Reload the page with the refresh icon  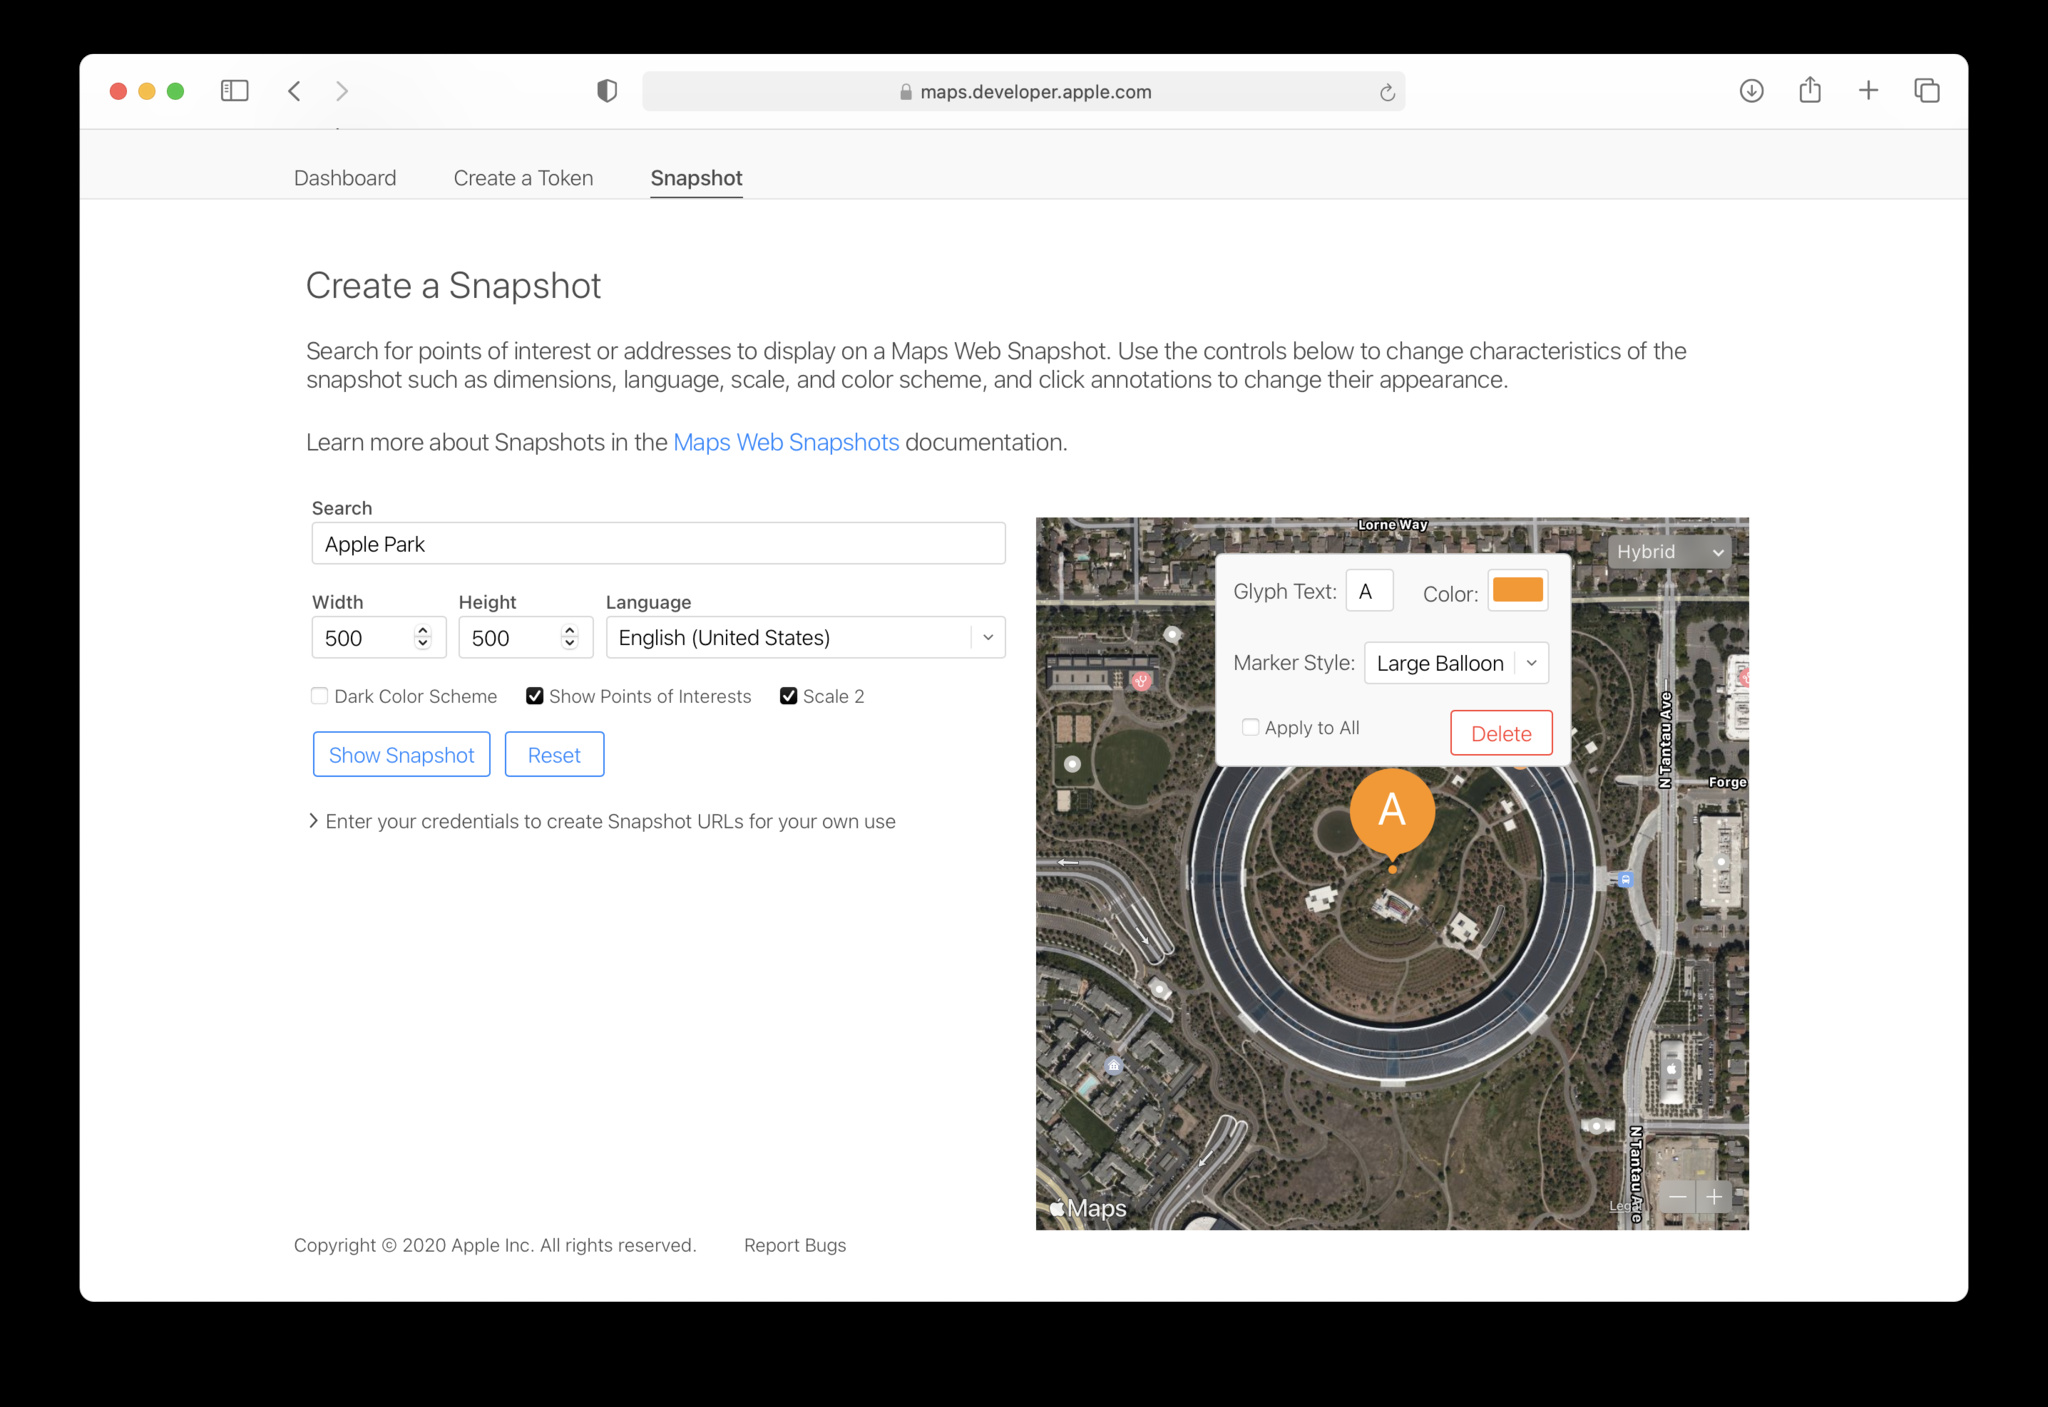[x=1387, y=92]
